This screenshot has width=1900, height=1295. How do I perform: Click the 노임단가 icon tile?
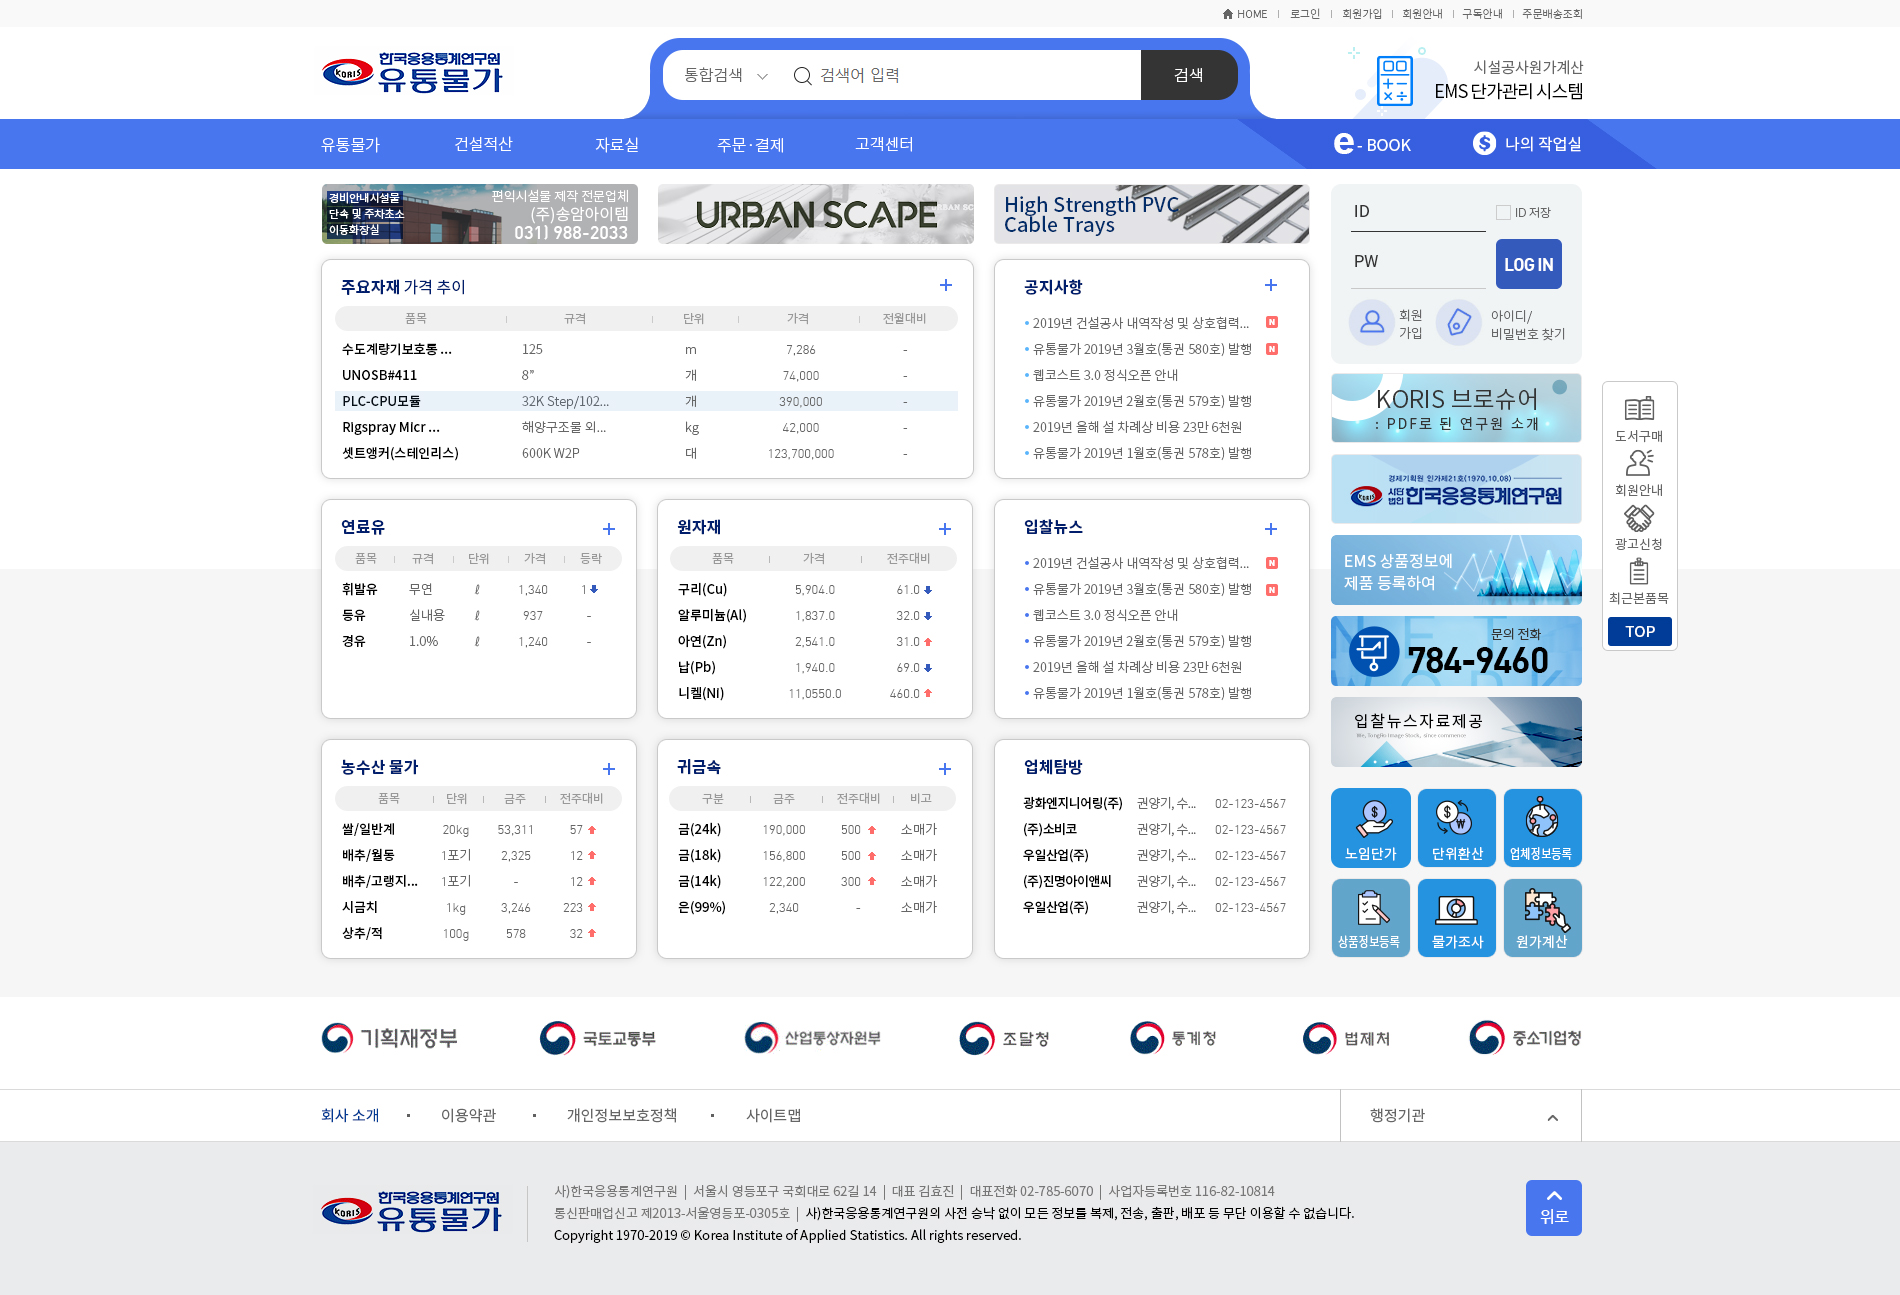[1370, 827]
